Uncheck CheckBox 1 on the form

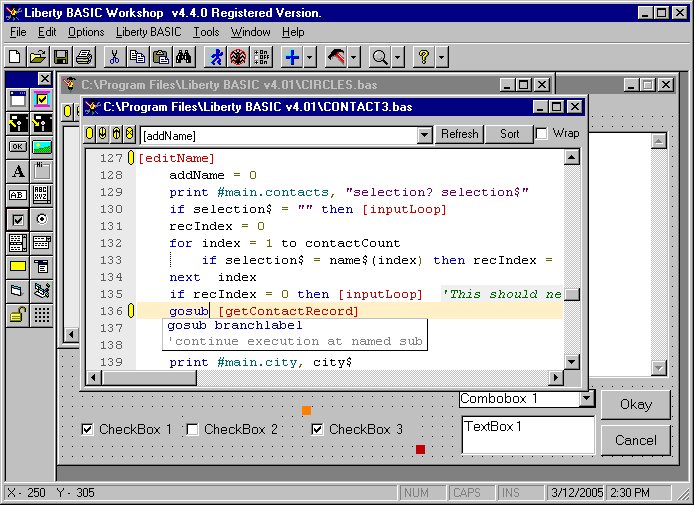point(87,429)
